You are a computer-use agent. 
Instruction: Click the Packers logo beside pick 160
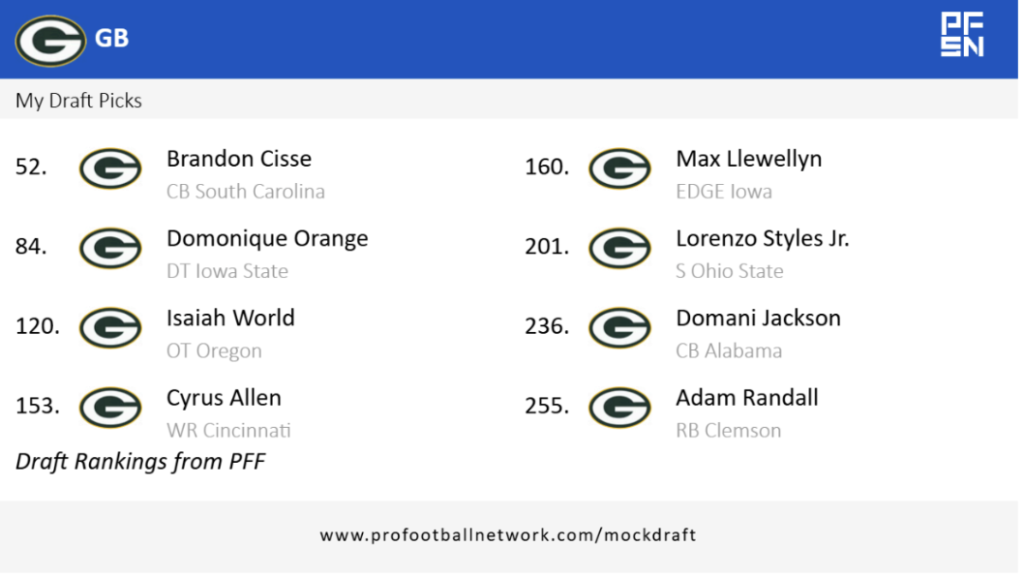[620, 168]
